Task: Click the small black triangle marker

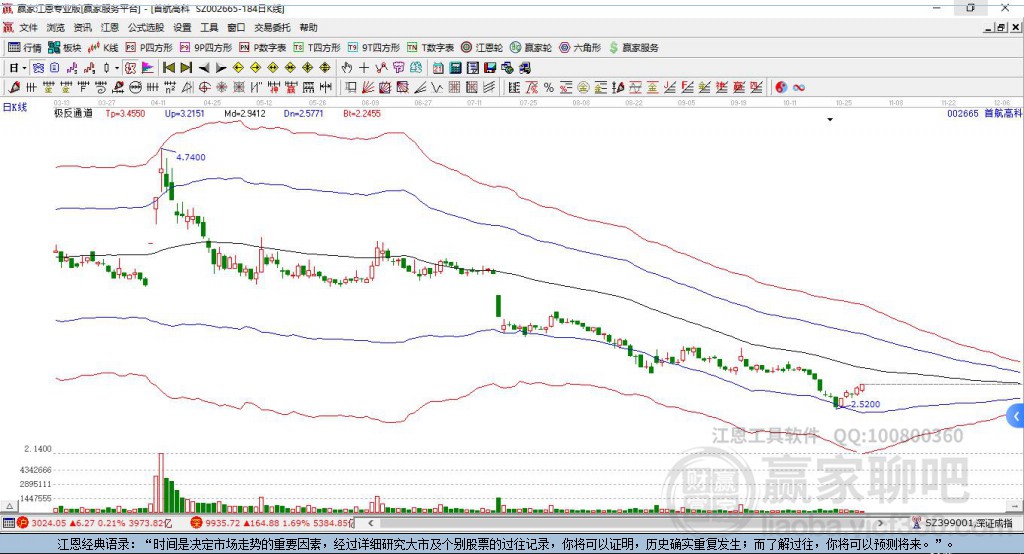Action: pos(830,120)
